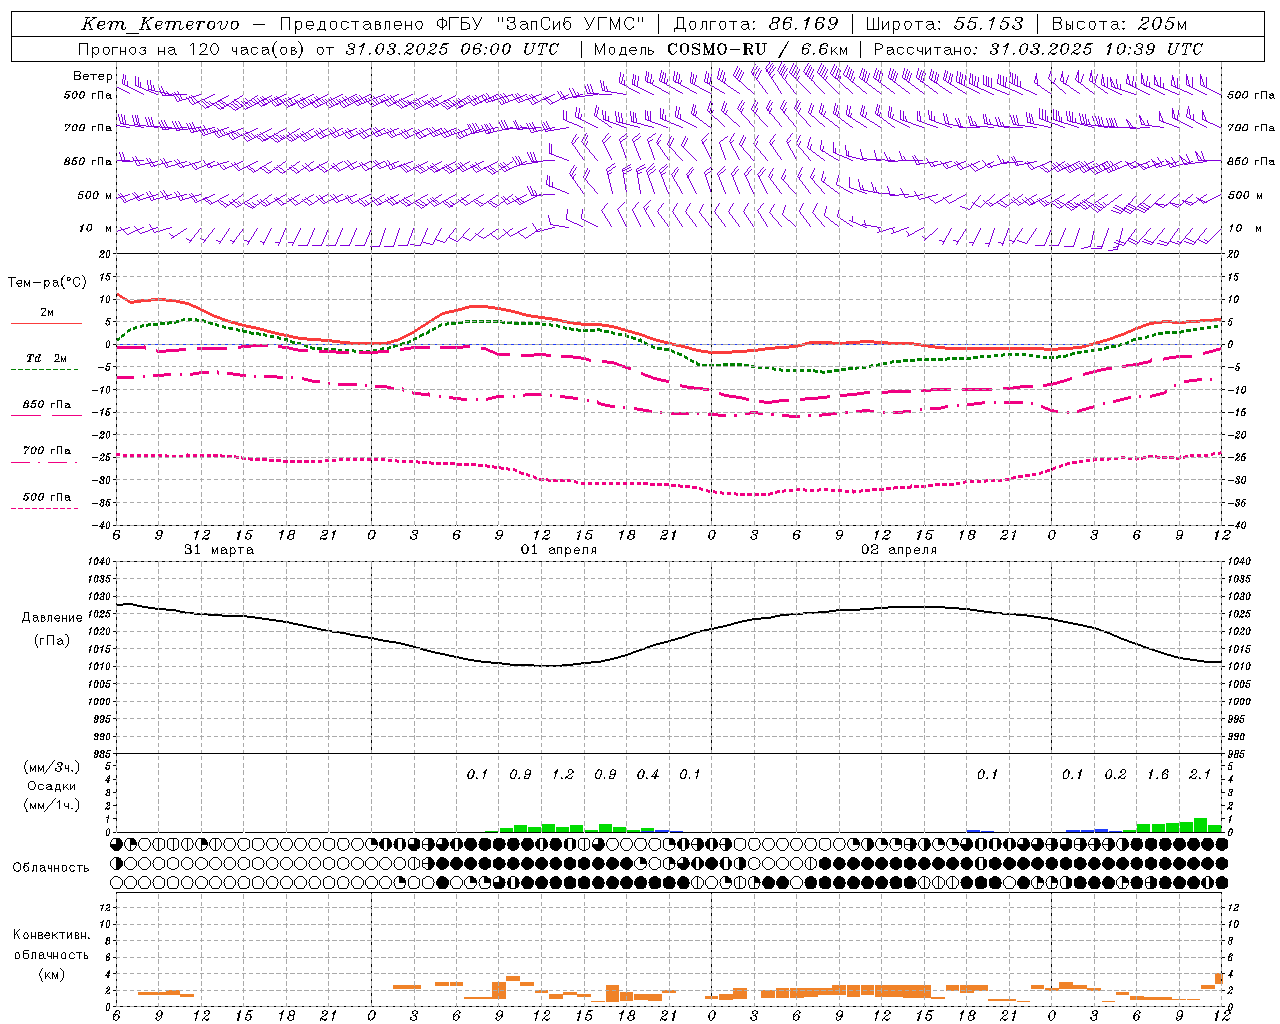Click the "(гПа)" unit label under Давление
The image size is (1280, 1024).
pos(52,641)
